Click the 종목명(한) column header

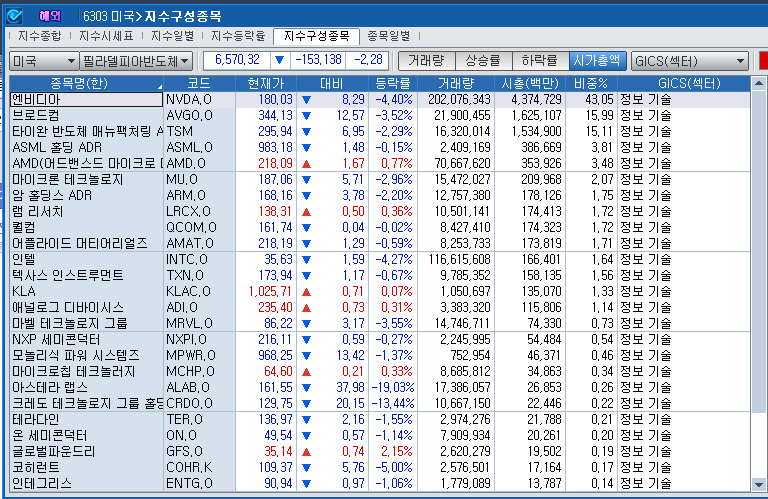(86, 83)
